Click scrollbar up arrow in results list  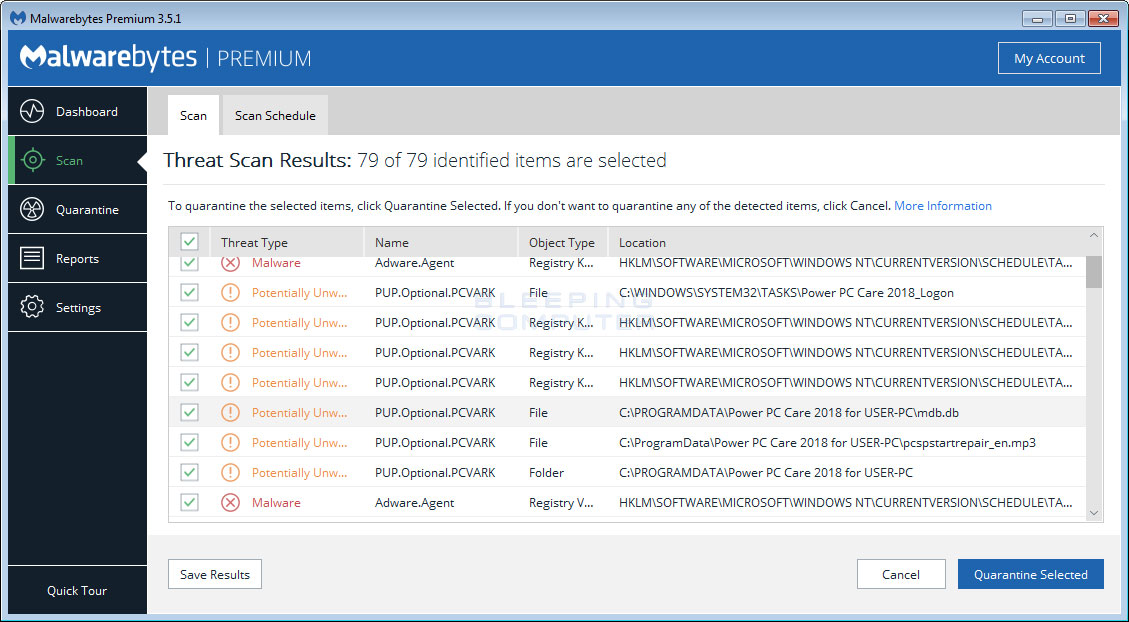(x=1093, y=236)
